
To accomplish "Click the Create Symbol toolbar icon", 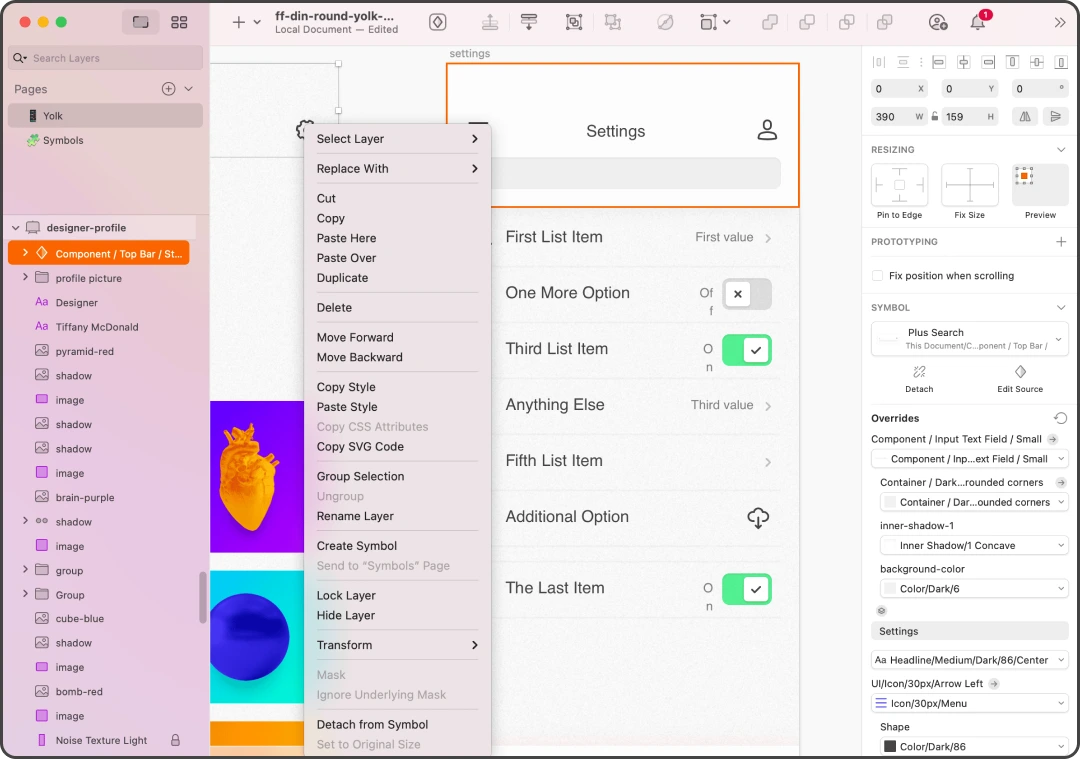I will pos(437,22).
